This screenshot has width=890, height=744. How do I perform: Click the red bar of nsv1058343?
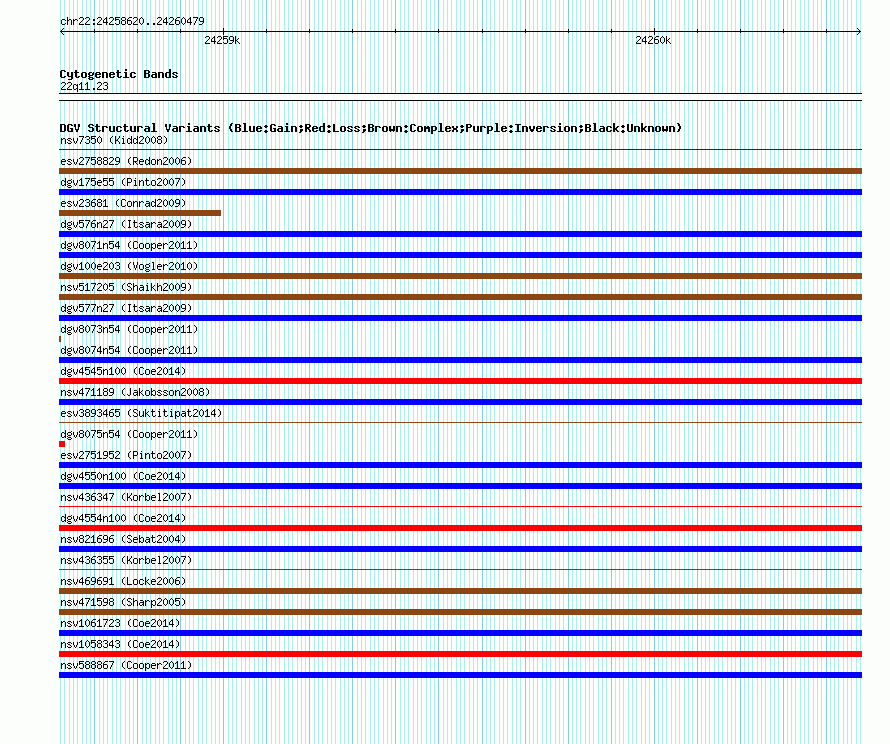(x=460, y=654)
